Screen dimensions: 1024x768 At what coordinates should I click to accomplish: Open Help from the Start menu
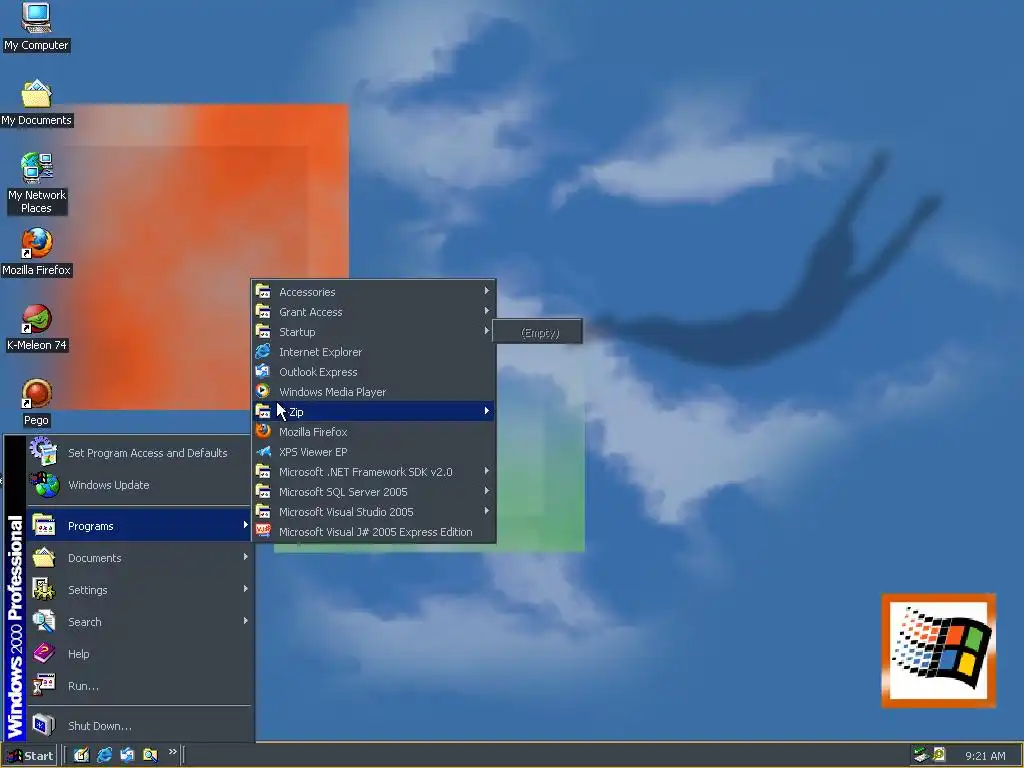(139, 654)
